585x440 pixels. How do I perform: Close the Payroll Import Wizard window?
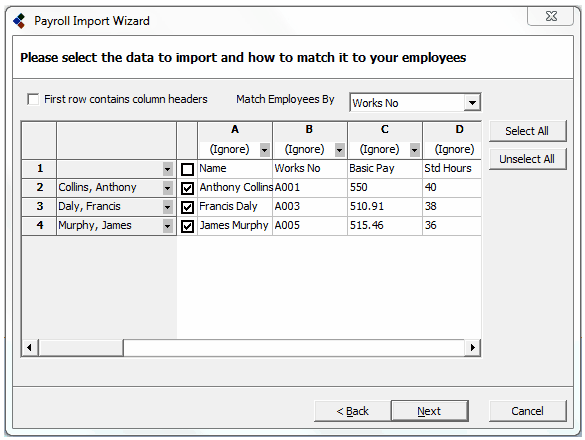[550, 16]
